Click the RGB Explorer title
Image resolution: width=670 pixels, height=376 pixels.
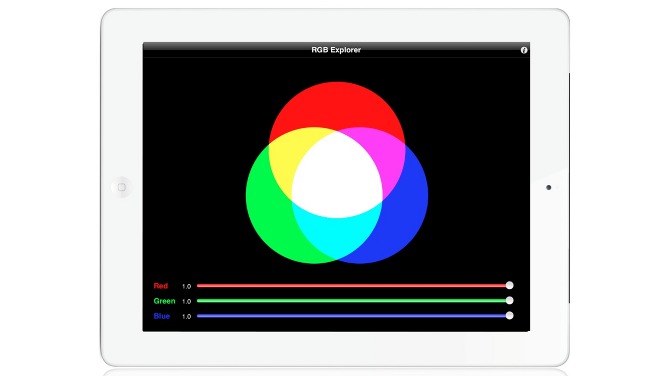click(x=336, y=50)
